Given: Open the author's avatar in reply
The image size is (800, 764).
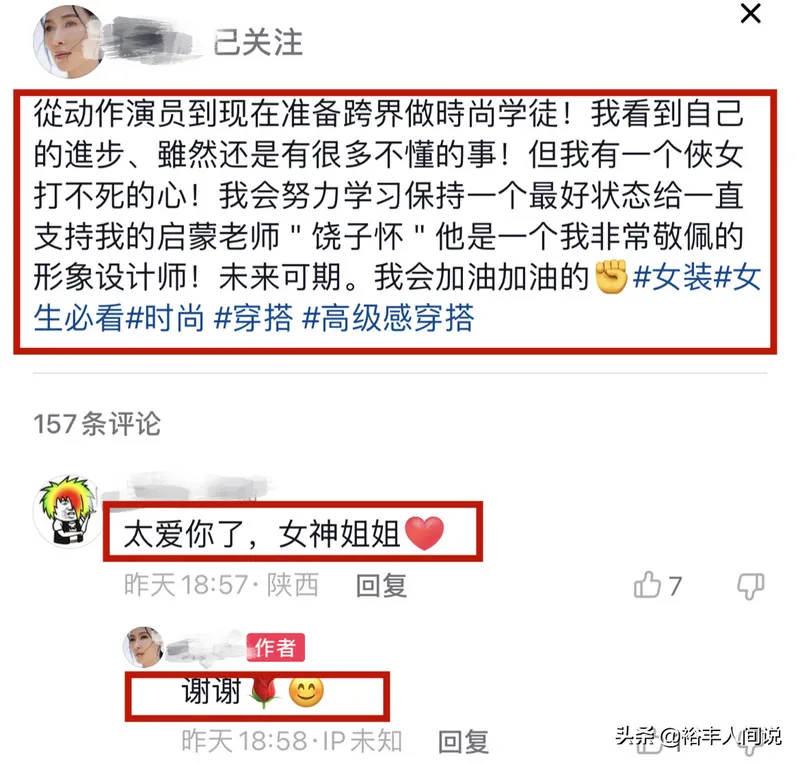Looking at the screenshot, I should pyautogui.click(x=143, y=647).
